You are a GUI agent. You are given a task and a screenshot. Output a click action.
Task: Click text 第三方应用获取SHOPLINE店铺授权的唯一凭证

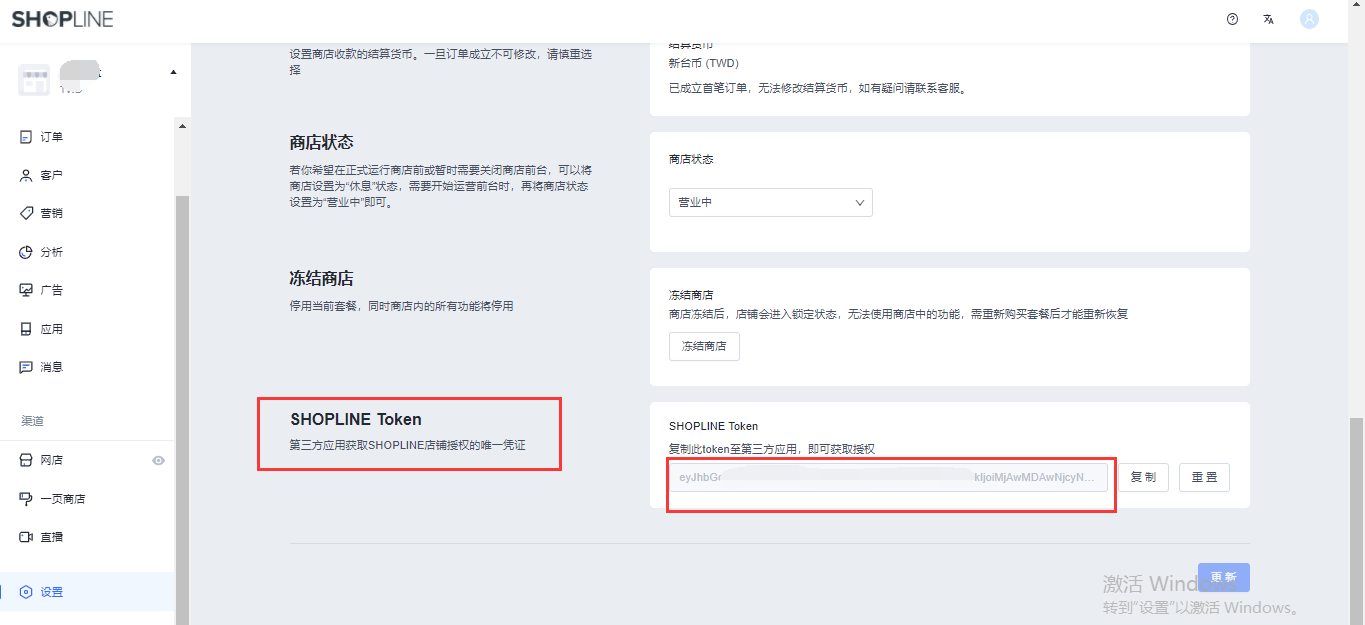pyautogui.click(x=408, y=445)
